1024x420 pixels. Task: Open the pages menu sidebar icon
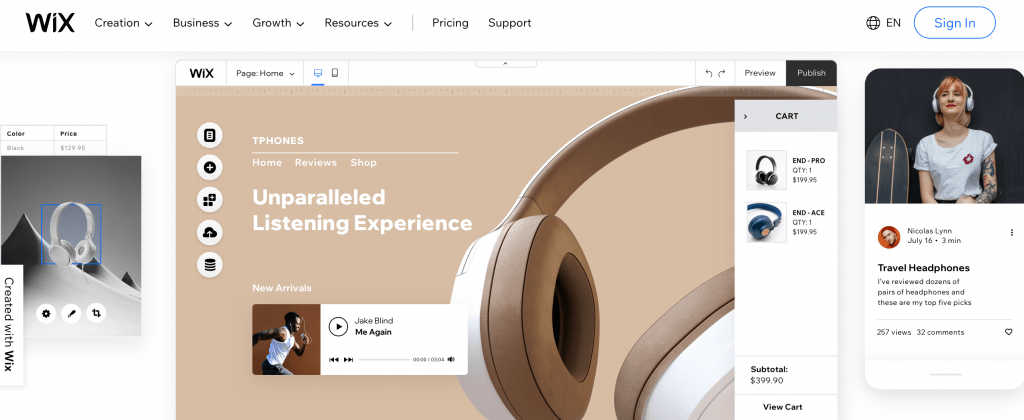210,135
